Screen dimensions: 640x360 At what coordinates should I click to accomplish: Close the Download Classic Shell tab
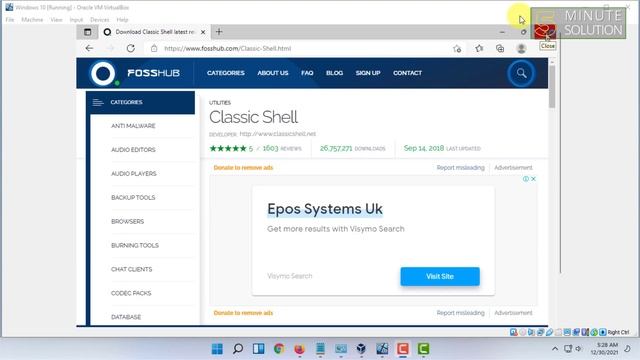tap(203, 32)
